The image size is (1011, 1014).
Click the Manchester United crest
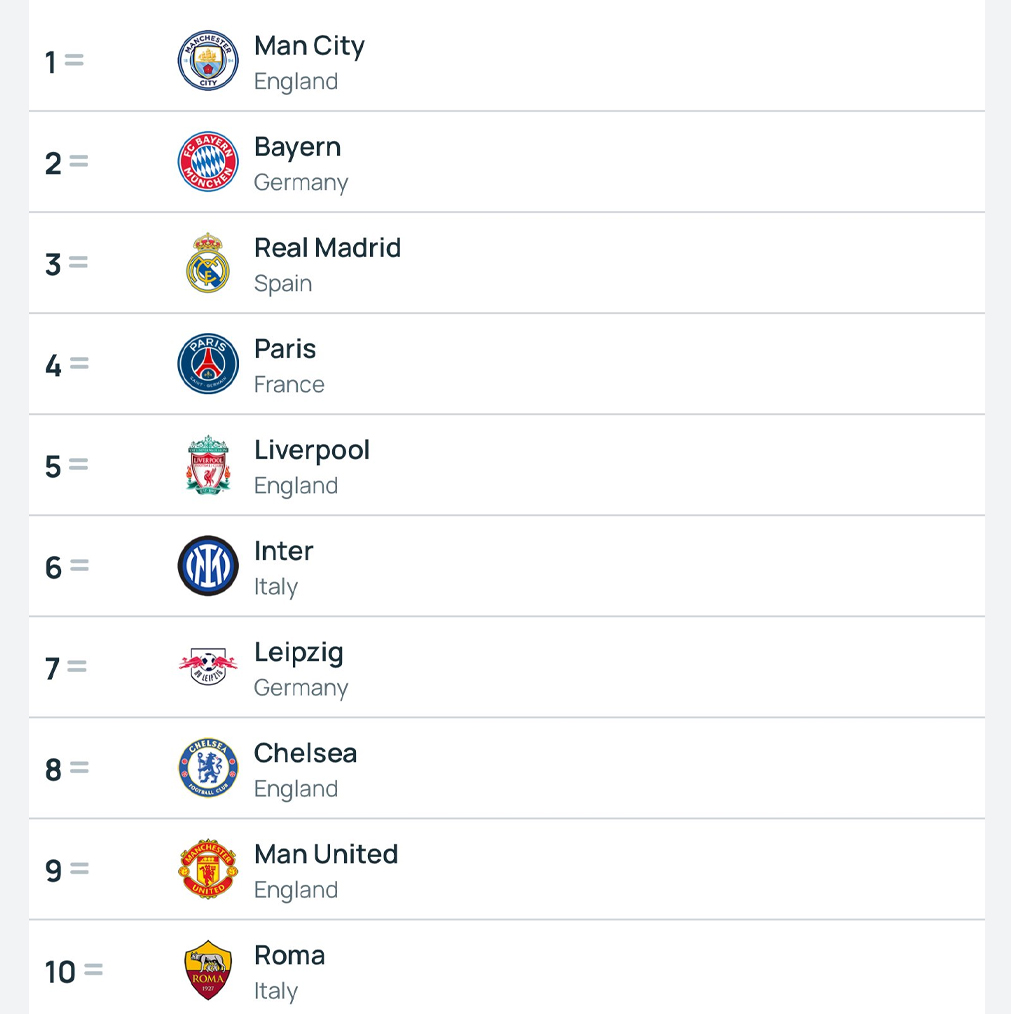coord(208,869)
